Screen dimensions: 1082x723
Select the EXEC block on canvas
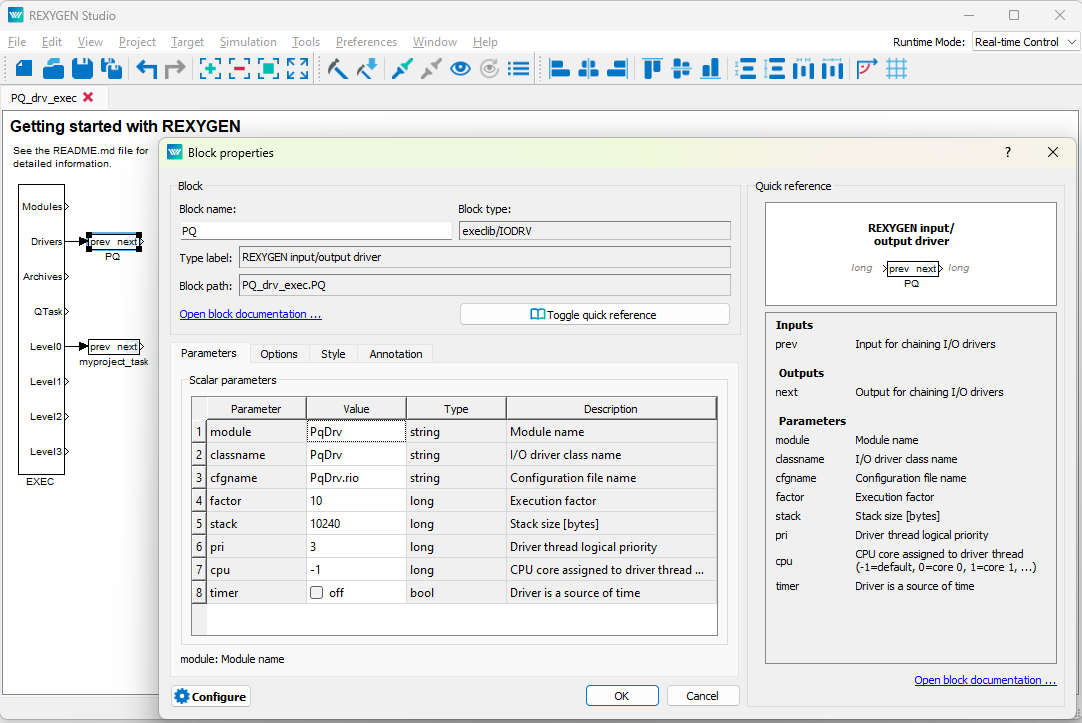click(x=41, y=329)
